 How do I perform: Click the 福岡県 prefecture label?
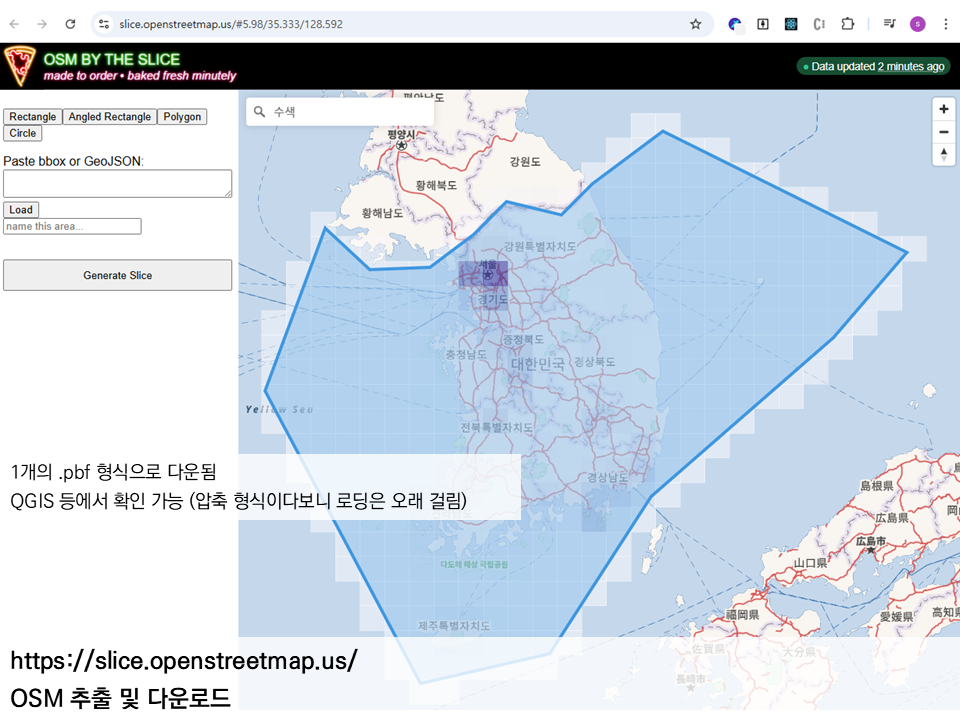(x=742, y=614)
